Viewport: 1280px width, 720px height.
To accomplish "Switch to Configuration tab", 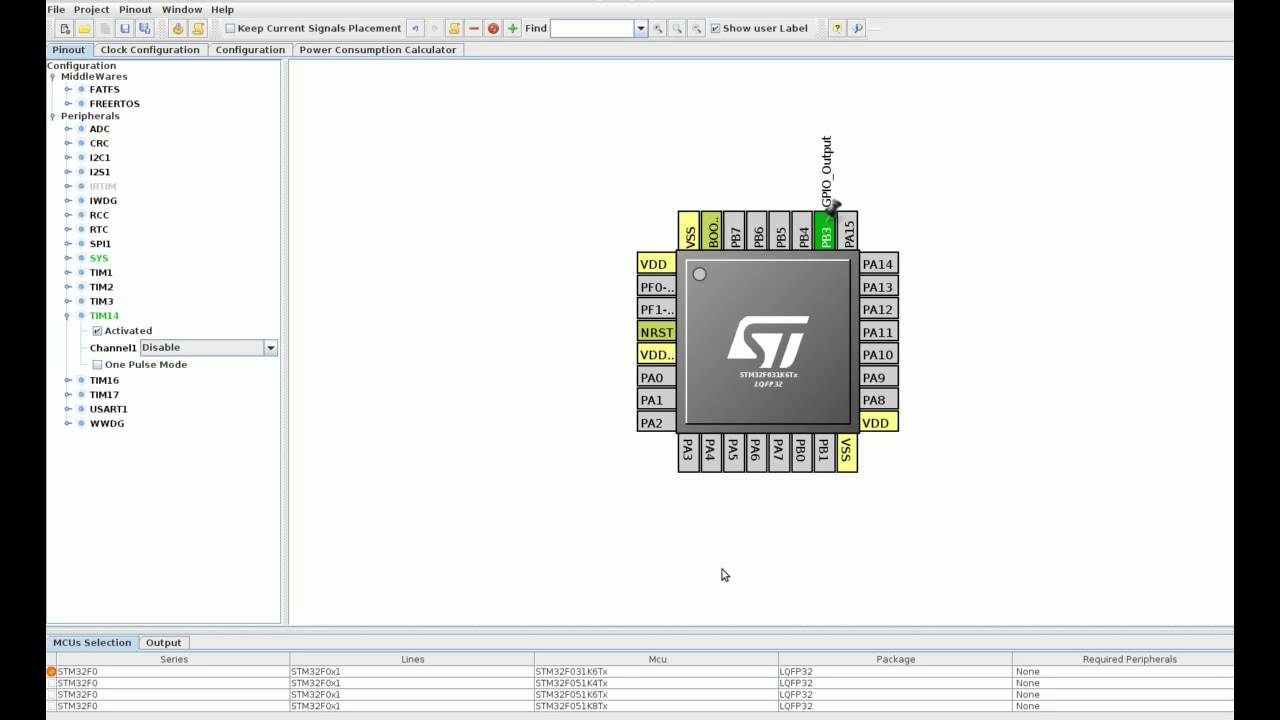I will (x=250, y=50).
